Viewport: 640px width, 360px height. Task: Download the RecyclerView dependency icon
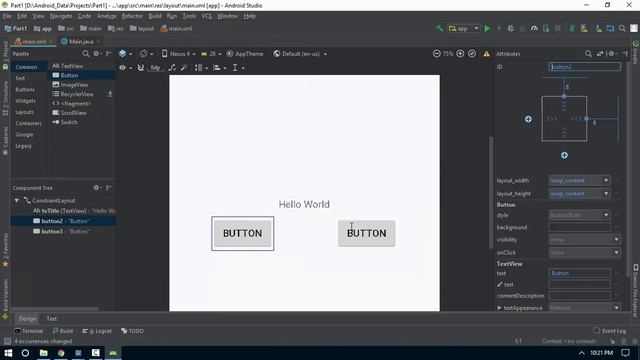tap(110, 94)
